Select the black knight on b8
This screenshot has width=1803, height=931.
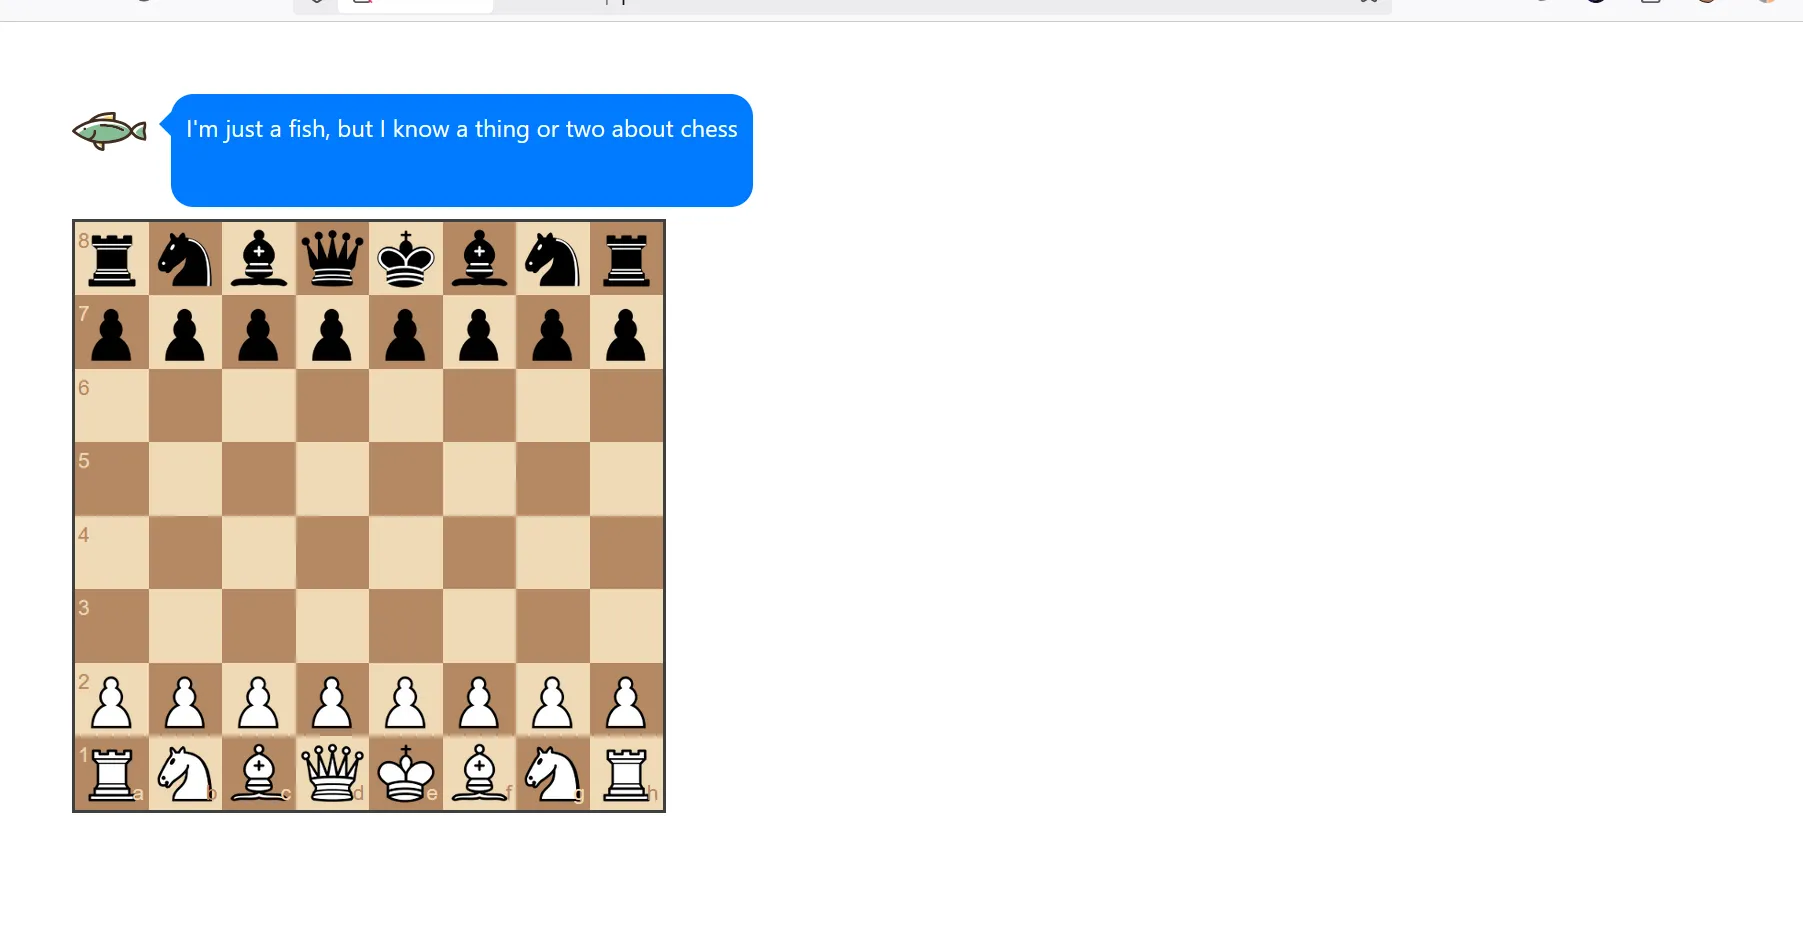[x=185, y=259]
